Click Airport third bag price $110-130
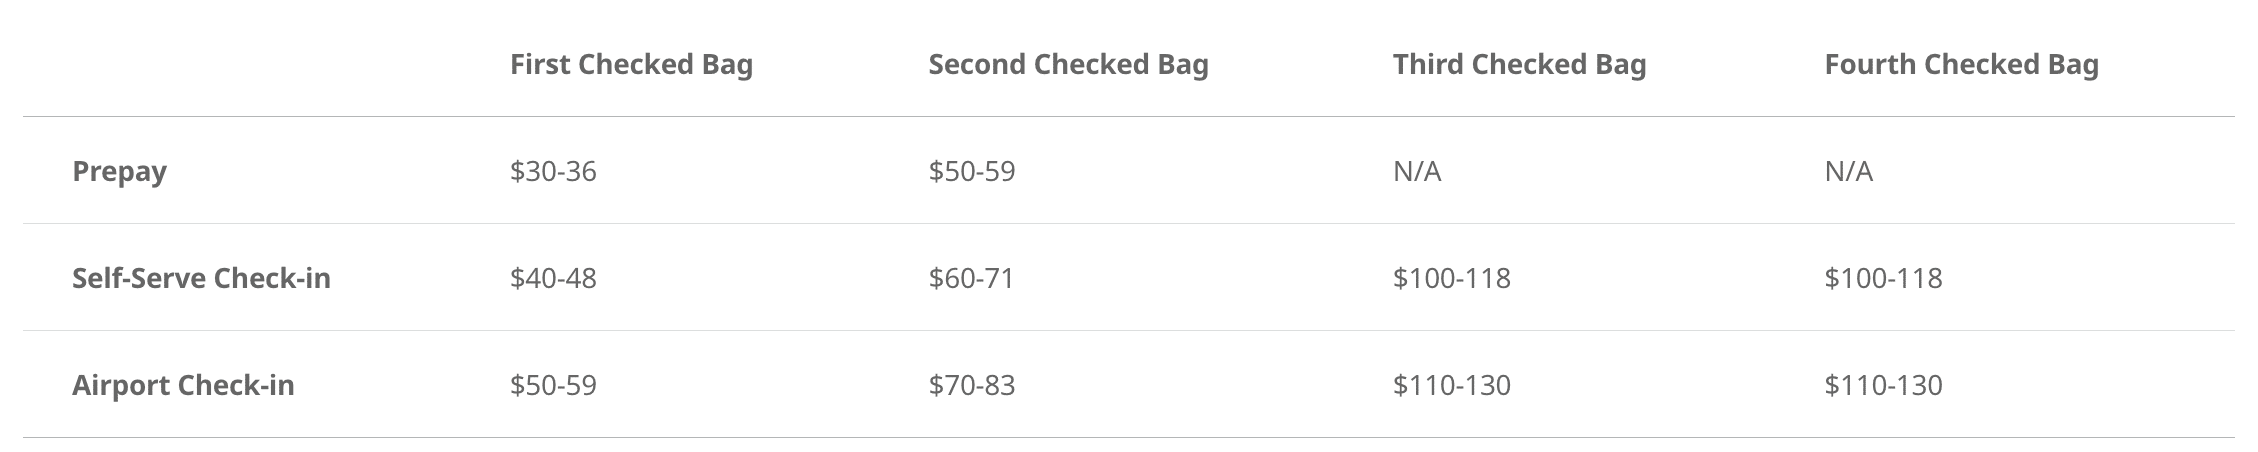This screenshot has height=452, width=2258. [1451, 385]
